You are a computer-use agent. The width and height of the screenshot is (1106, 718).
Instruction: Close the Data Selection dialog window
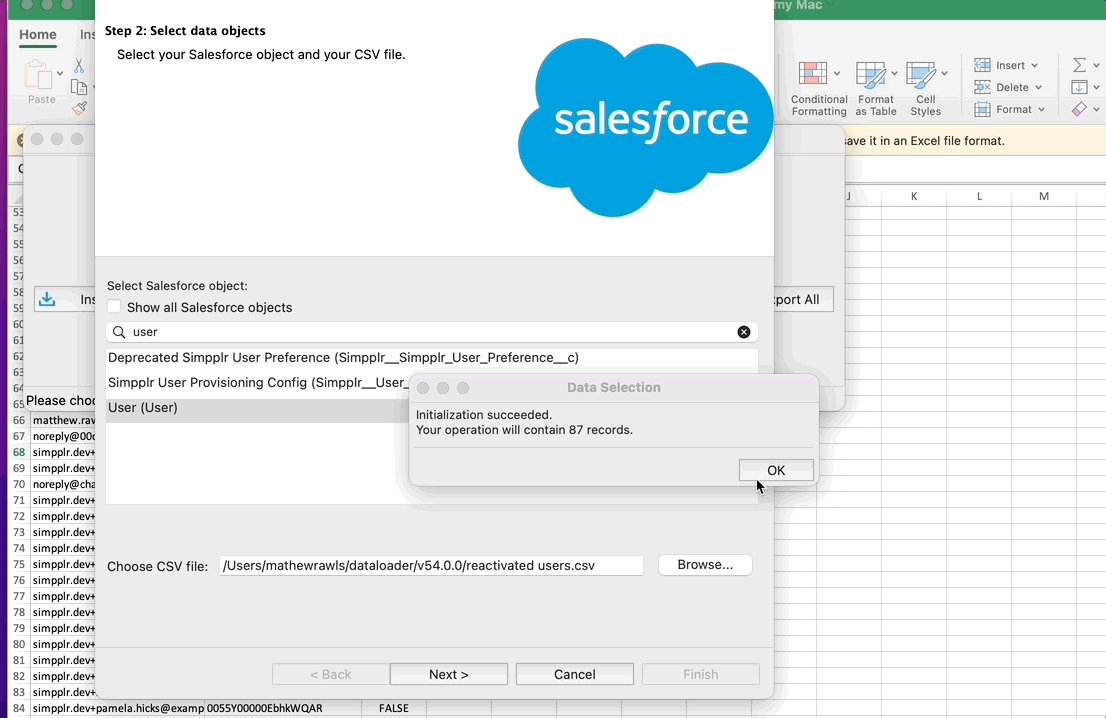tap(423, 388)
